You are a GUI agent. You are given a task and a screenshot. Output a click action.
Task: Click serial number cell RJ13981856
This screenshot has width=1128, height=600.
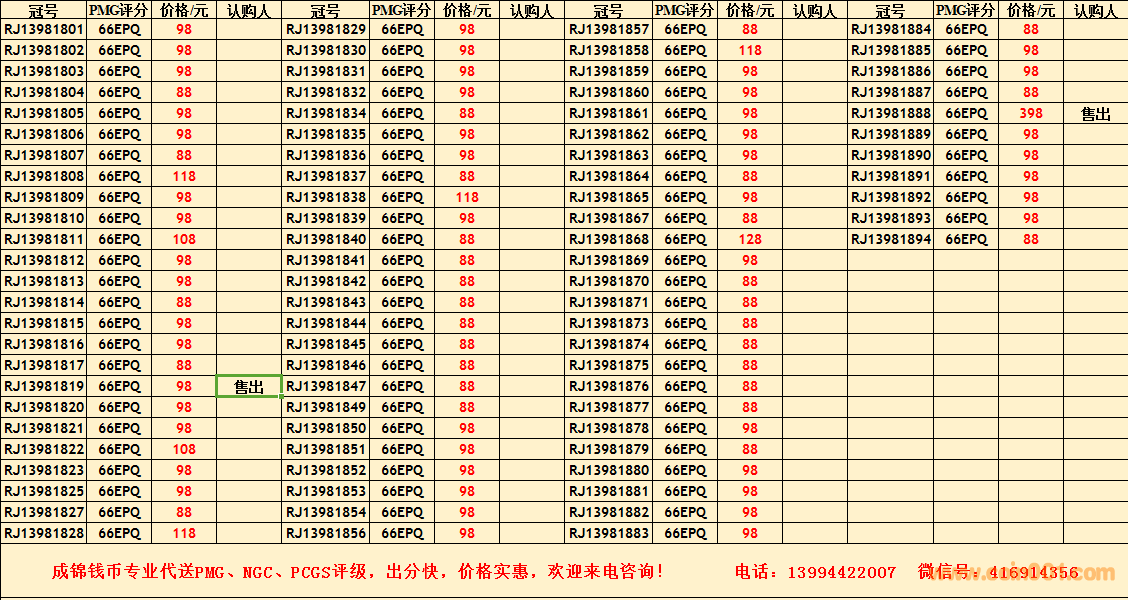326,534
